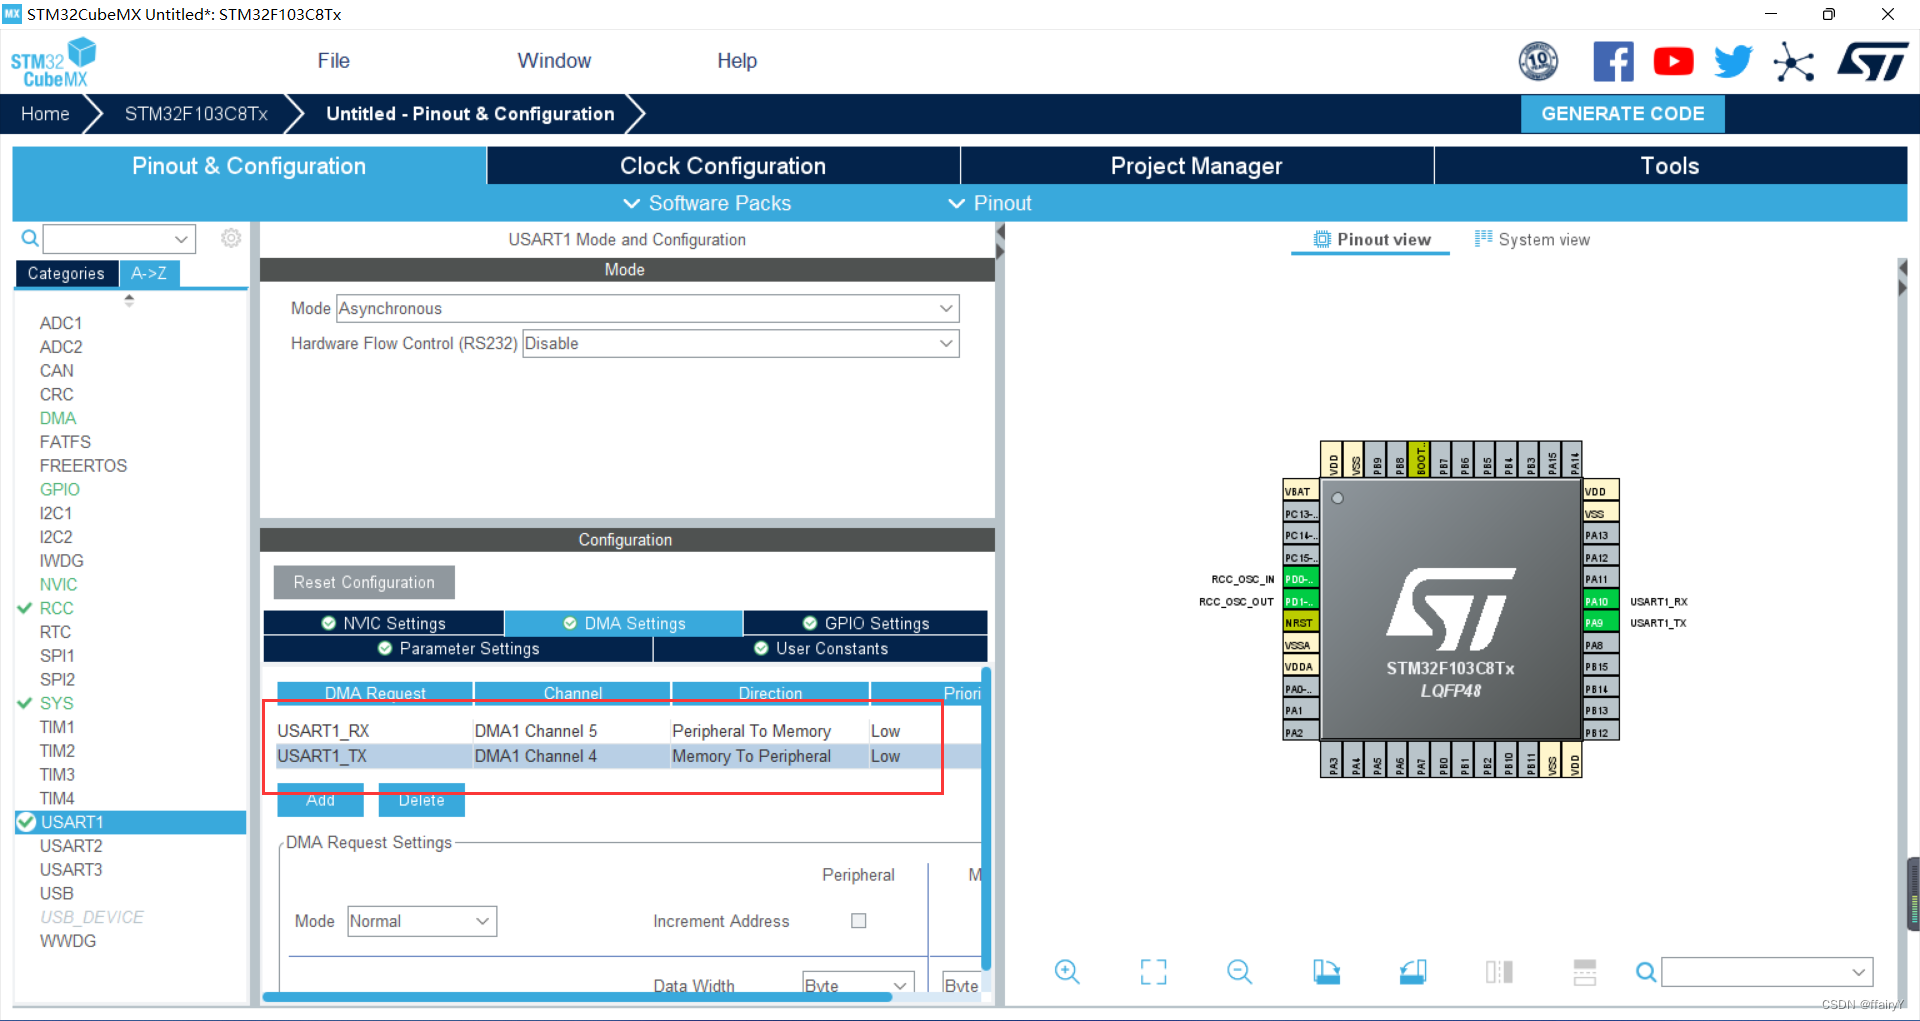Open the GPIO Settings tab
1920x1021 pixels.
[866, 623]
